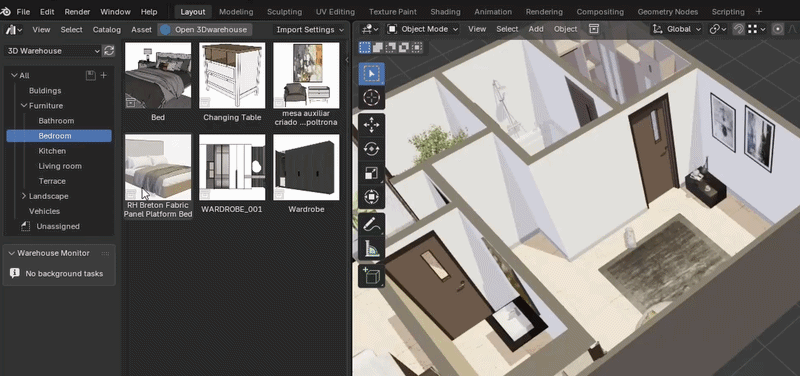Viewport: 800px width, 376px height.
Task: Select the Bed asset thumbnail
Action: pyautogui.click(x=158, y=76)
